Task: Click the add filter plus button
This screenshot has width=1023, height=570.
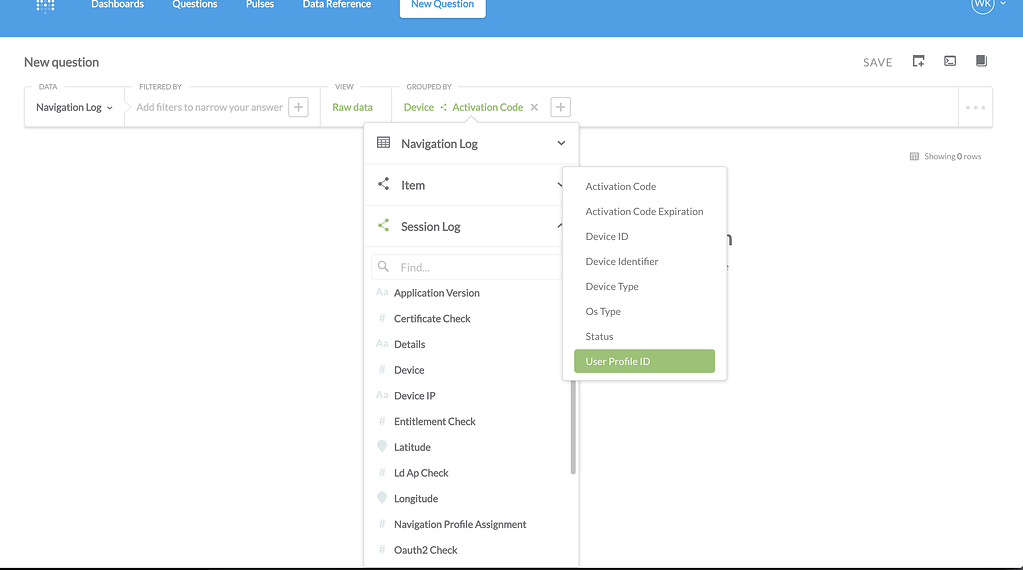Action: [x=298, y=108]
